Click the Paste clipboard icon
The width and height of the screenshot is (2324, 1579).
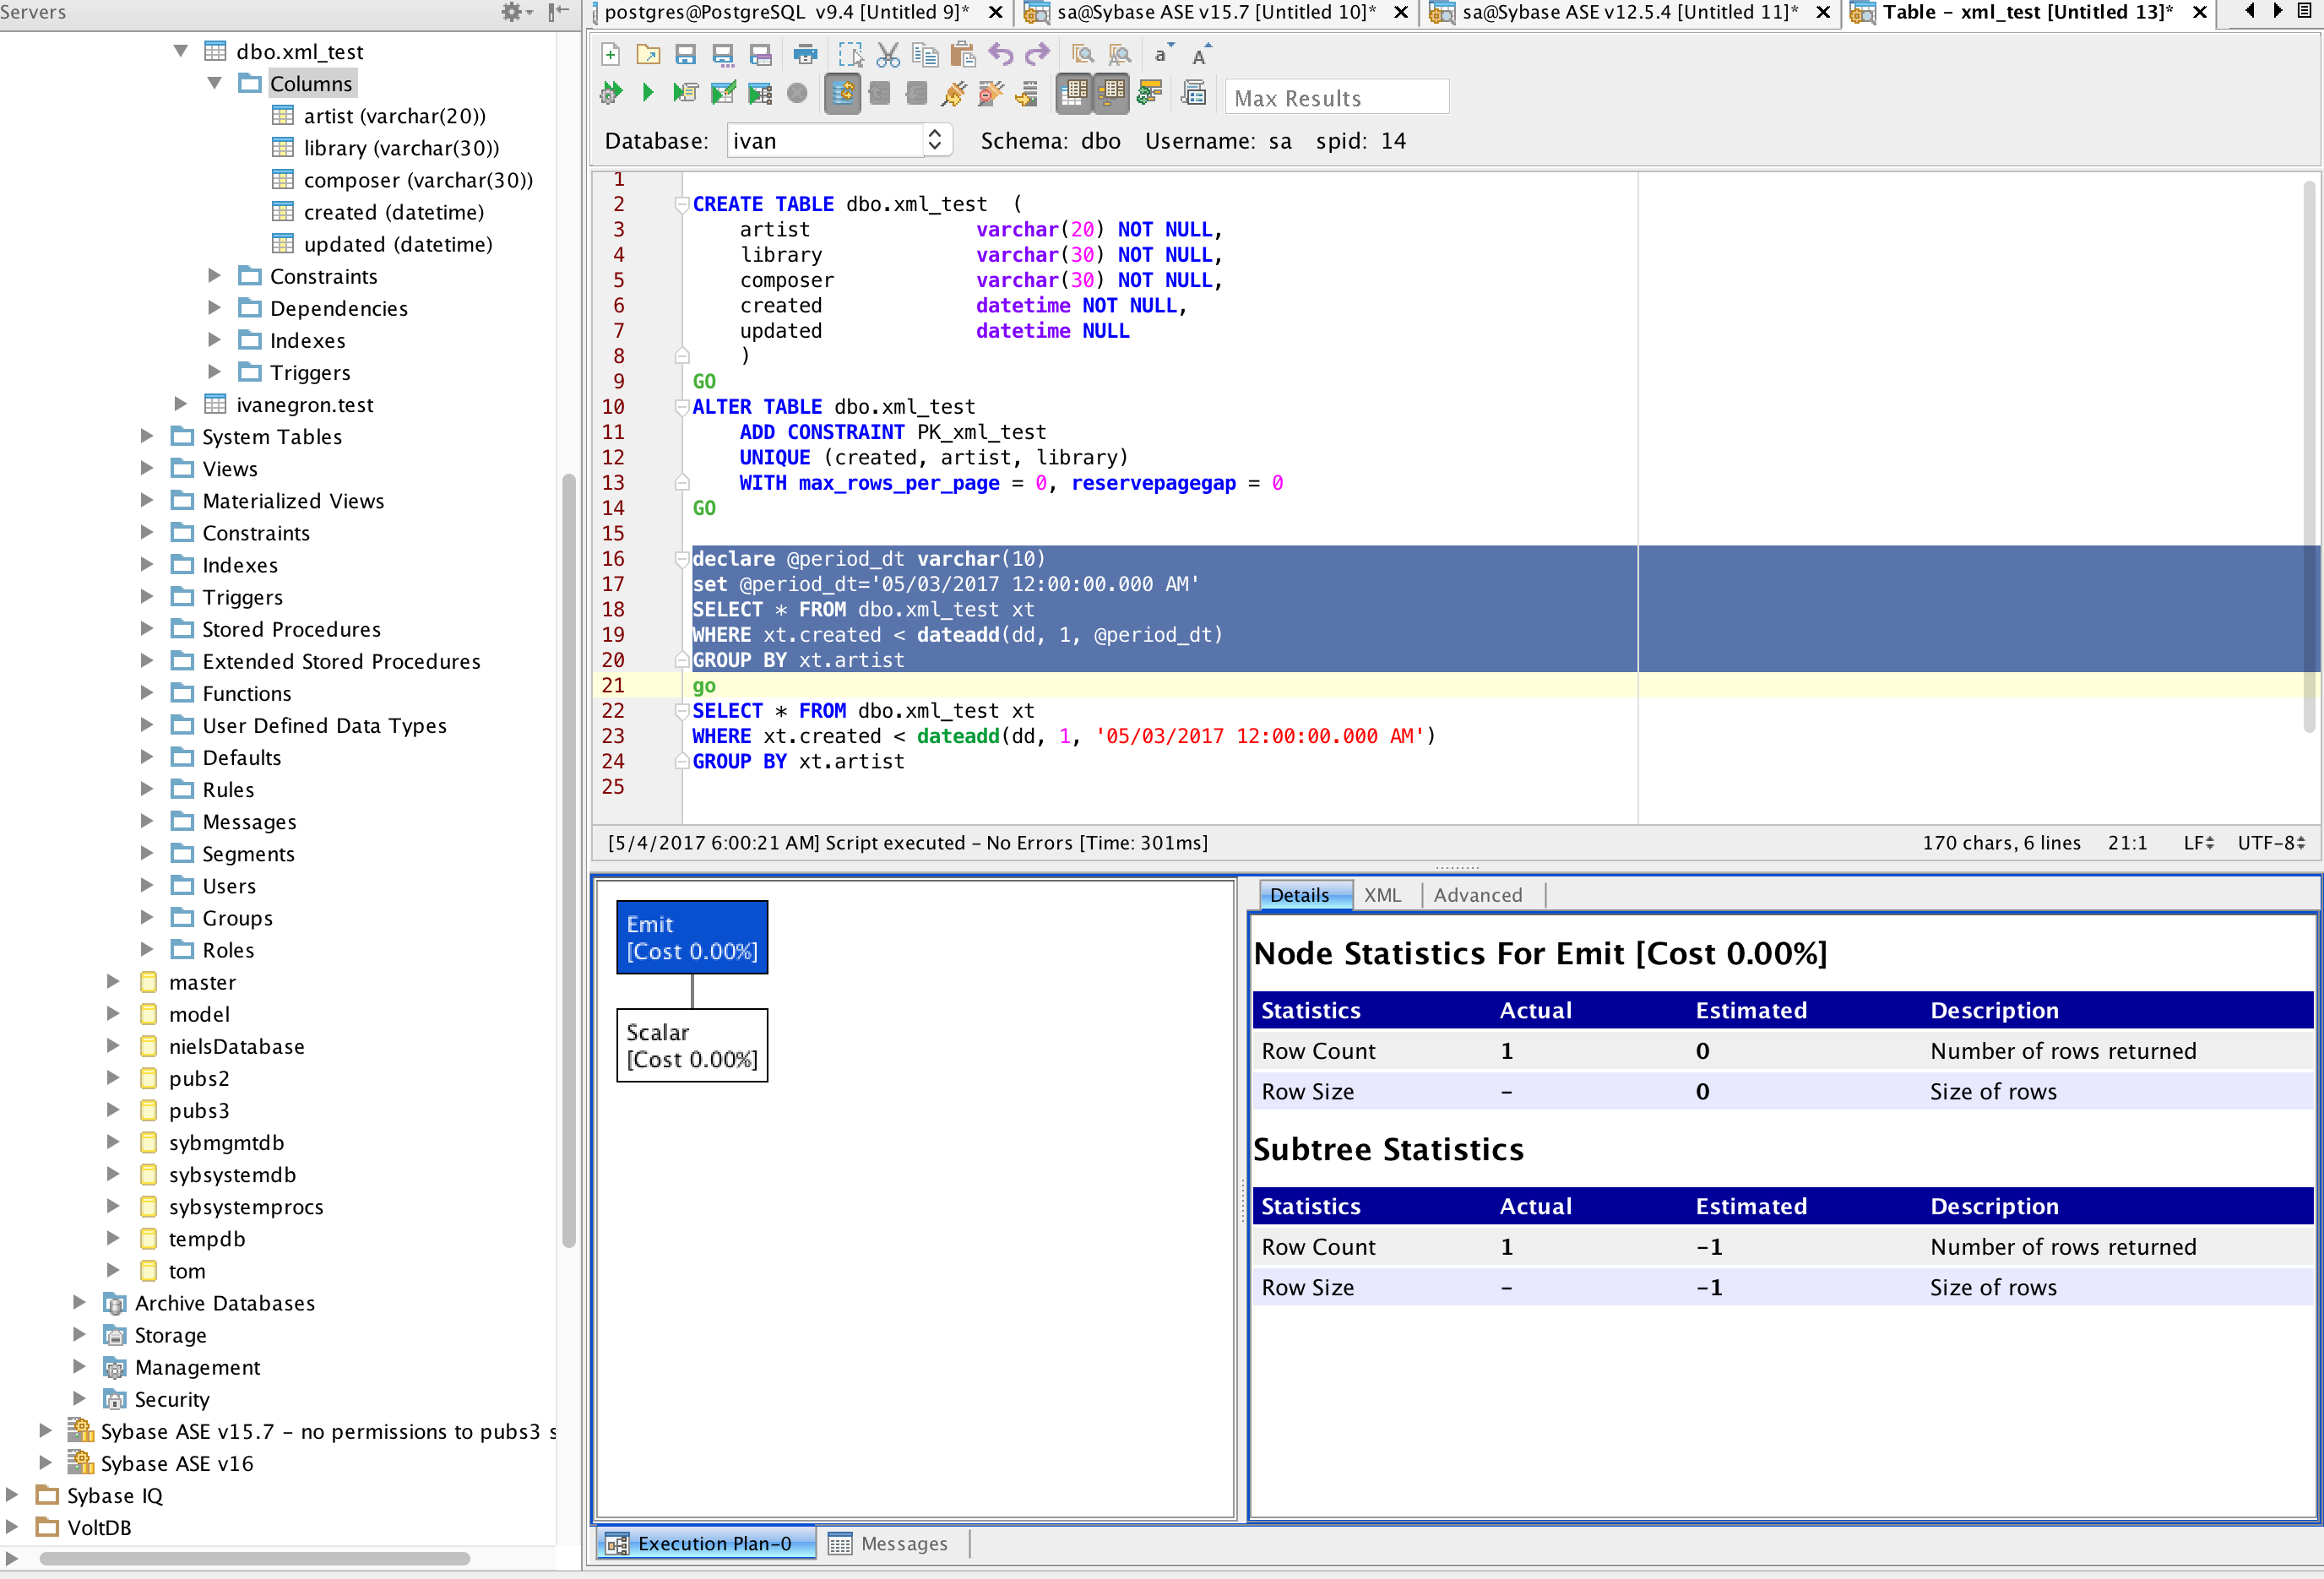pyautogui.click(x=962, y=55)
